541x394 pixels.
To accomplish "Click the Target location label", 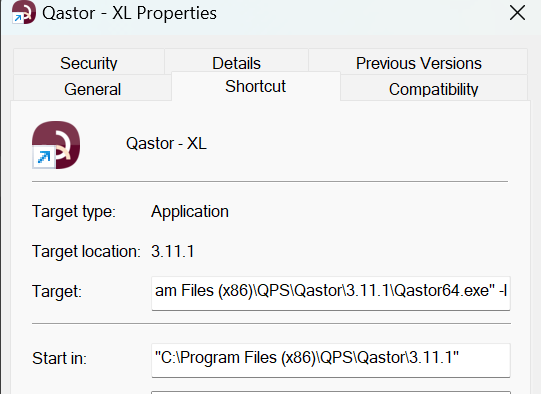I will 86,251.
